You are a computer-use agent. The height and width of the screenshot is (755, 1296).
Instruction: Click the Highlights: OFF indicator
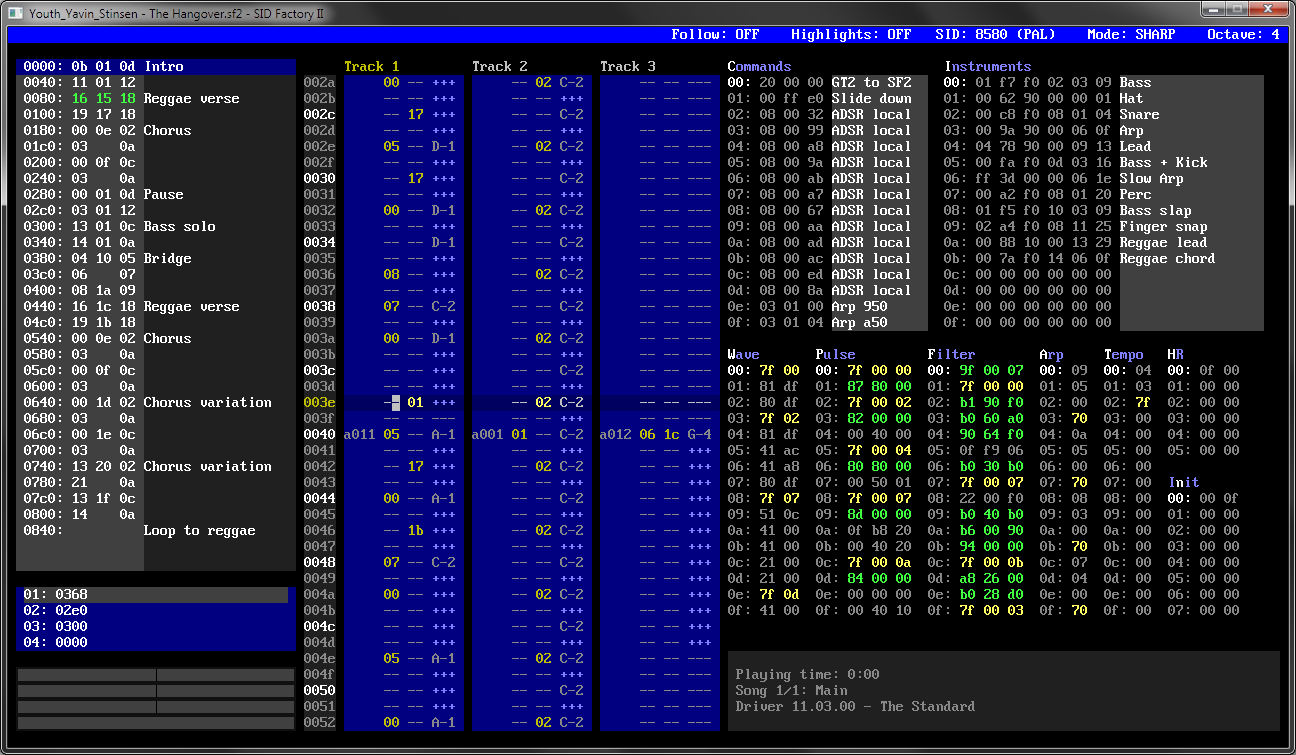pos(851,34)
